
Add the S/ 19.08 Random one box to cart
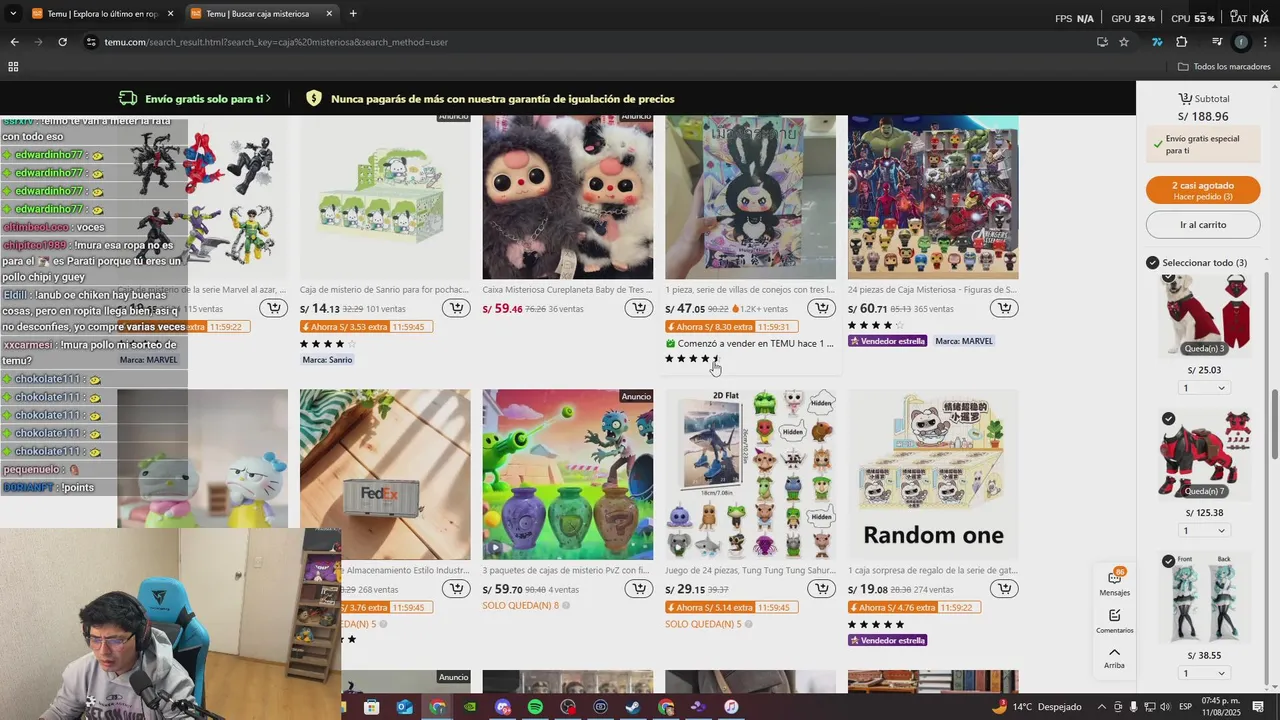[x=1004, y=588]
